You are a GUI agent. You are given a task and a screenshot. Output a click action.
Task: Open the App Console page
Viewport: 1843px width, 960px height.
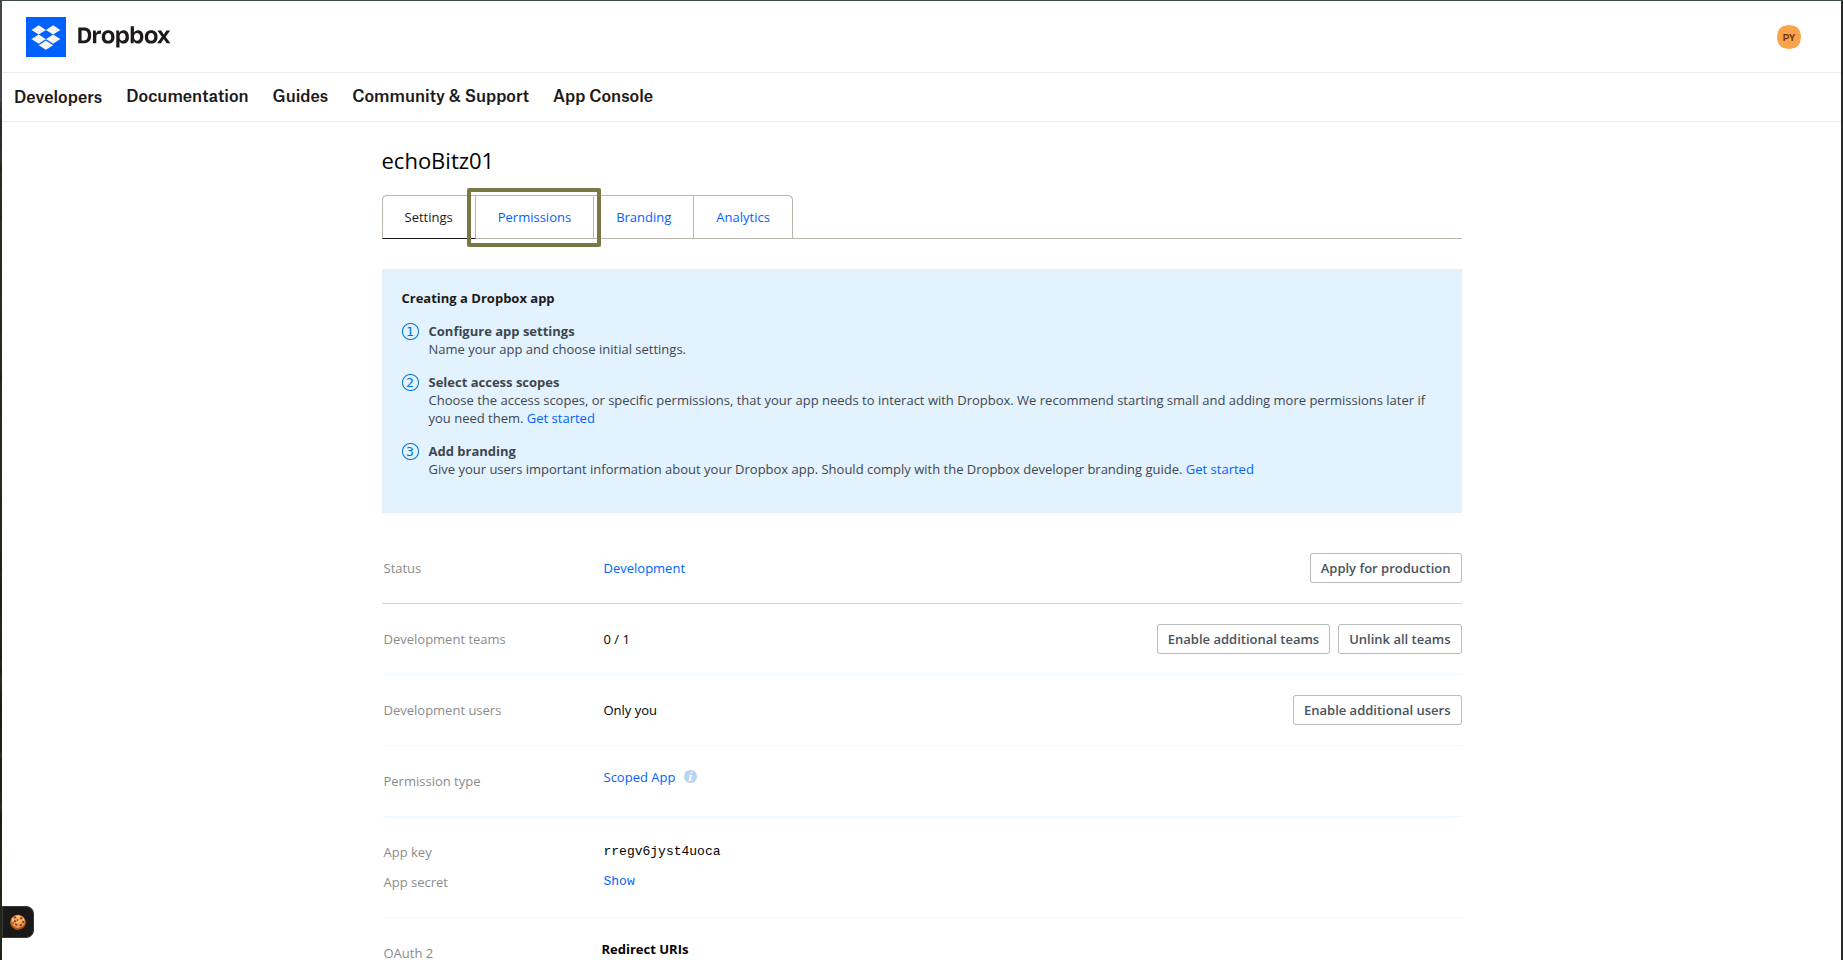(x=603, y=96)
